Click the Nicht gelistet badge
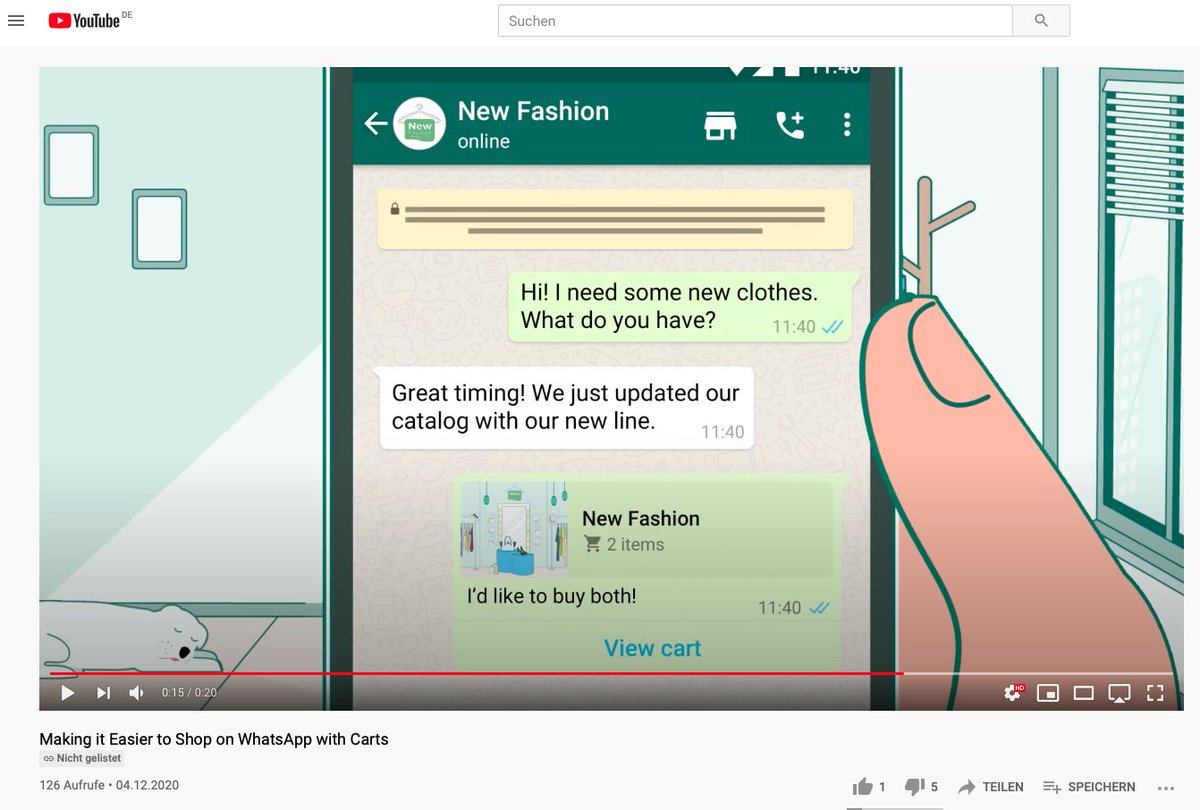 point(82,759)
